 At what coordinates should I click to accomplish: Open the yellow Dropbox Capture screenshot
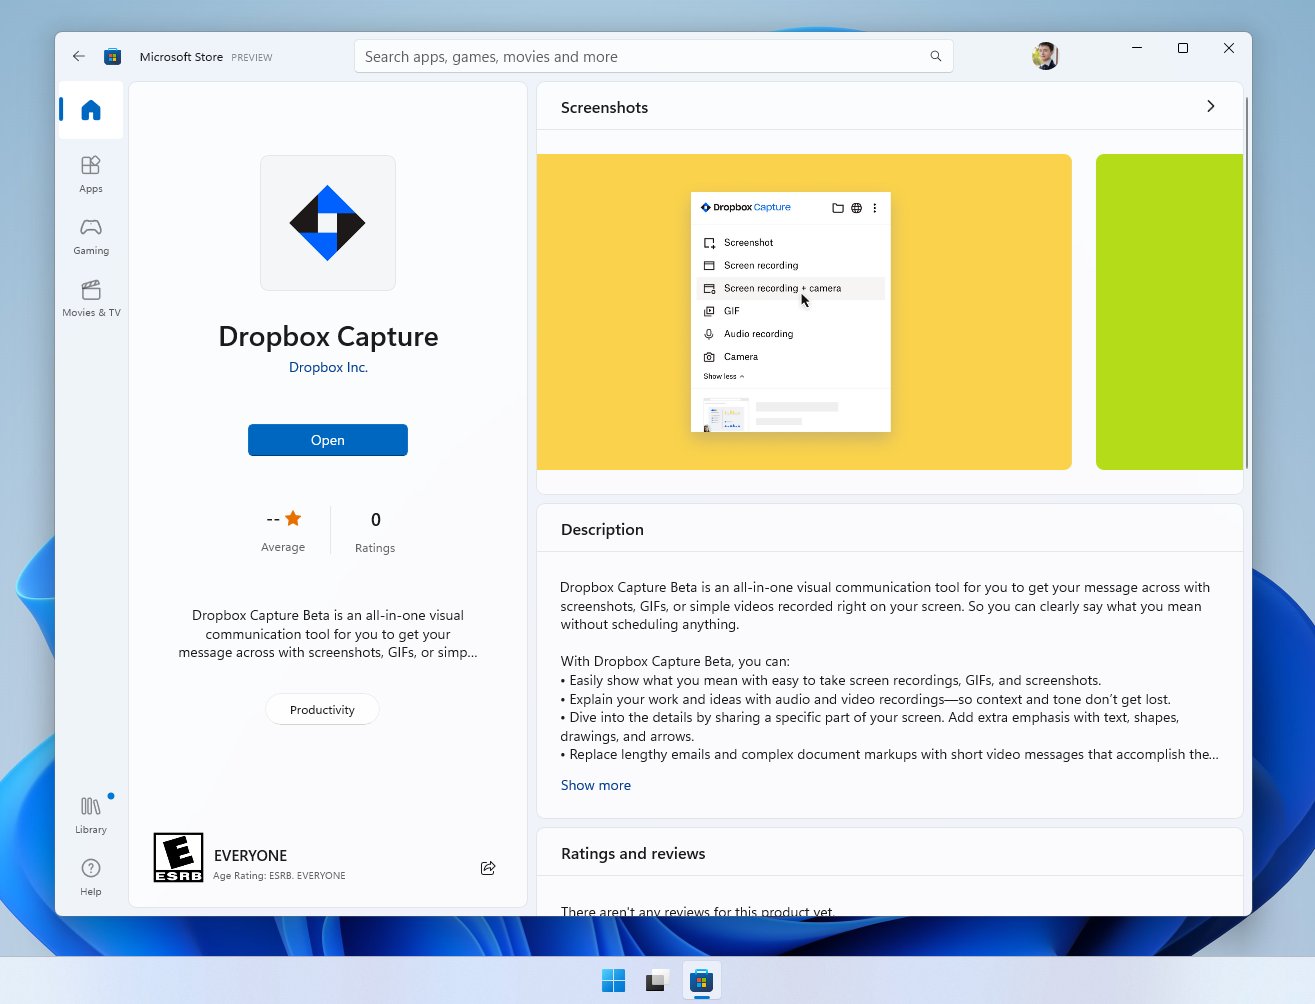click(x=804, y=312)
